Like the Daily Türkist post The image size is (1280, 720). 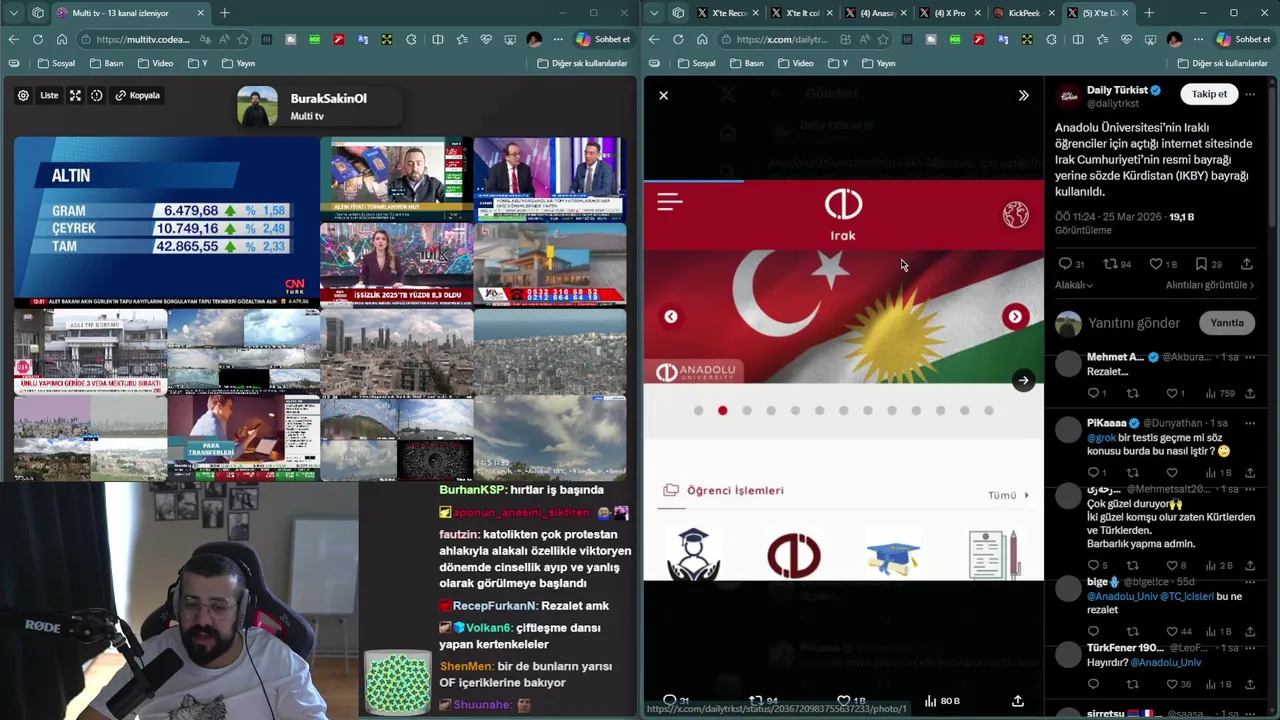pyautogui.click(x=1156, y=264)
